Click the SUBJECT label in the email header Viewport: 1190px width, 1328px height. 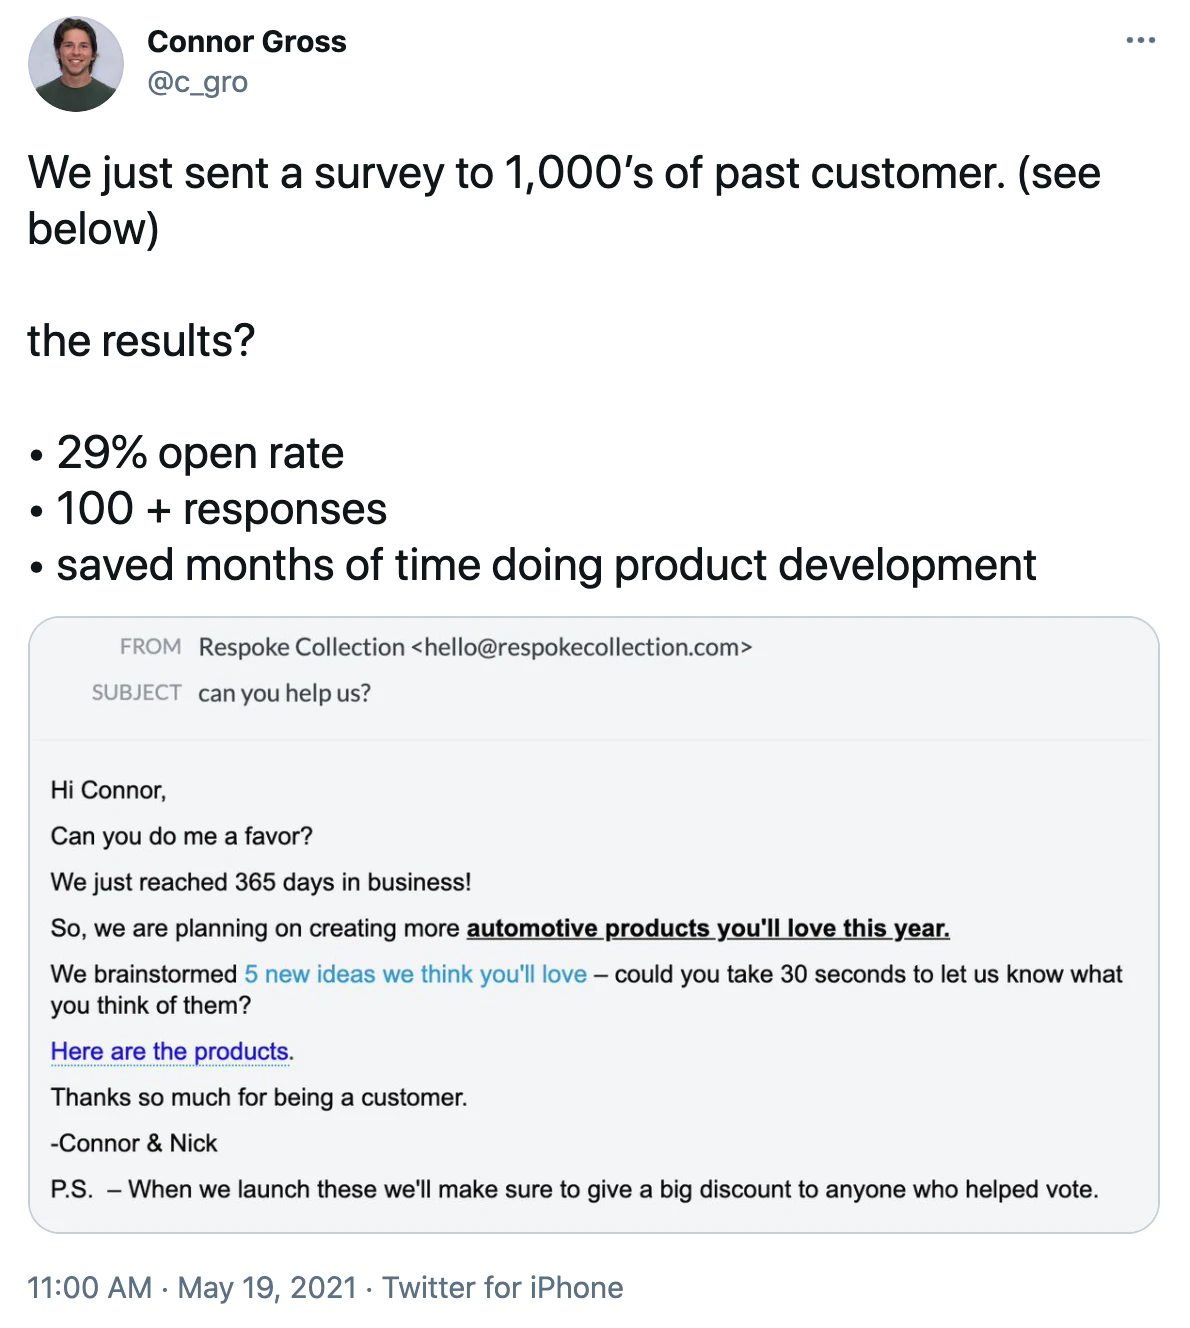[137, 693]
